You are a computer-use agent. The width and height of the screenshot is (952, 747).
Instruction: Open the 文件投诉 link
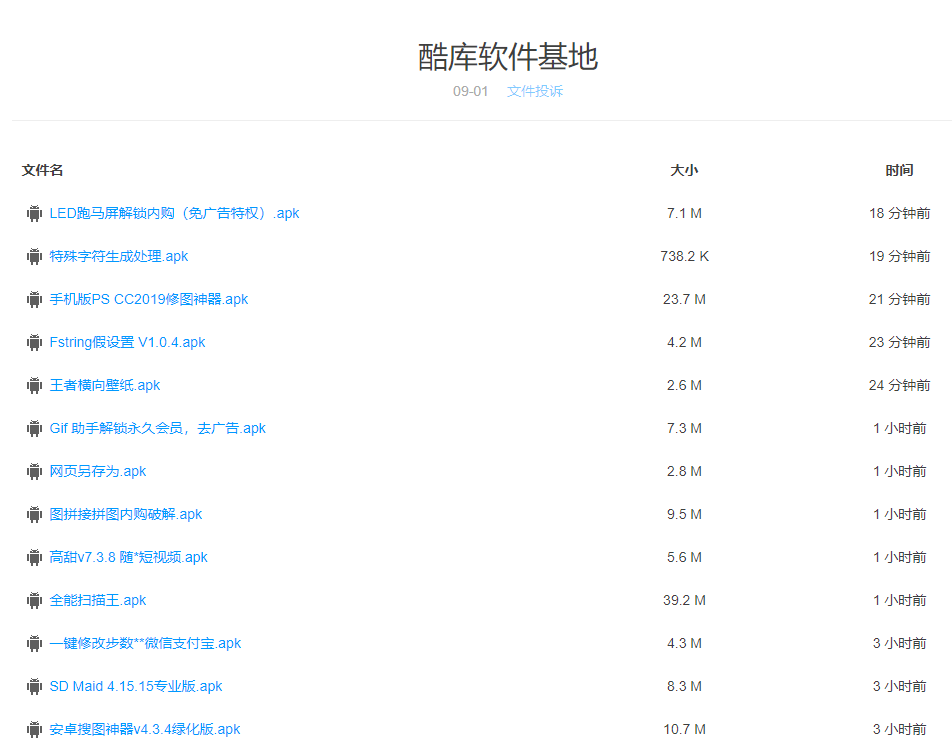535,91
